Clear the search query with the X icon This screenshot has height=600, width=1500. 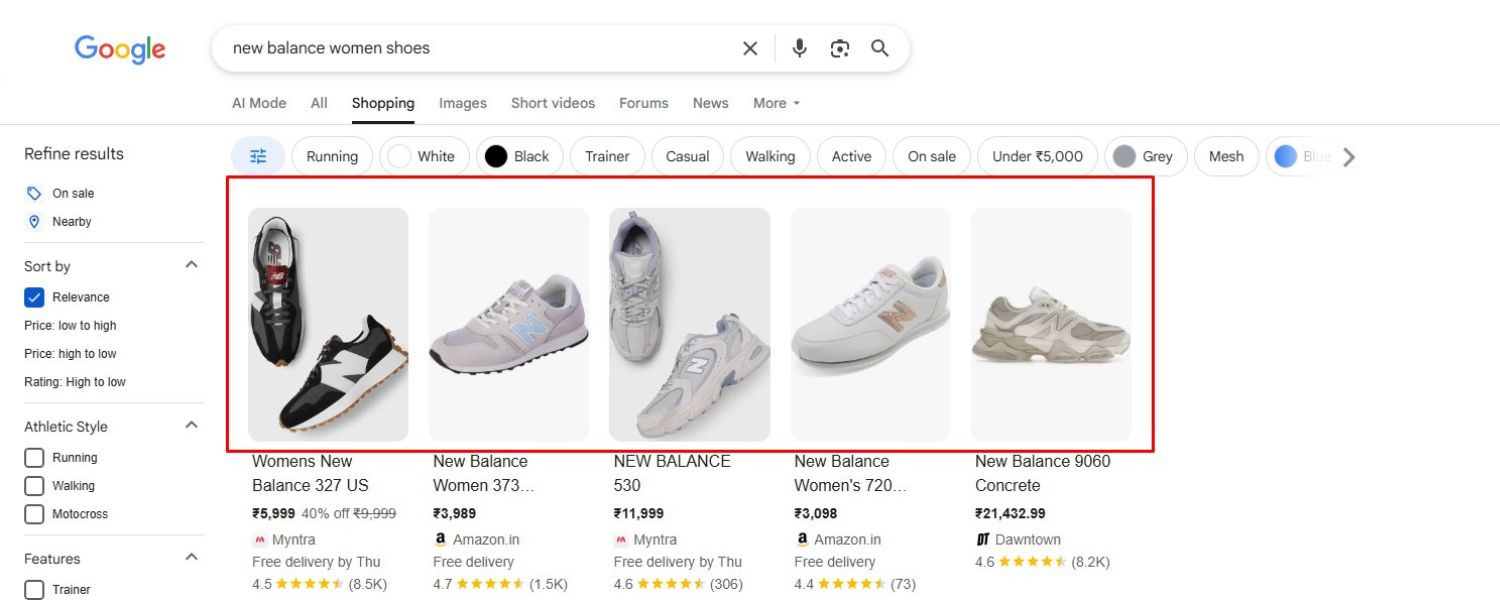[x=749, y=47]
